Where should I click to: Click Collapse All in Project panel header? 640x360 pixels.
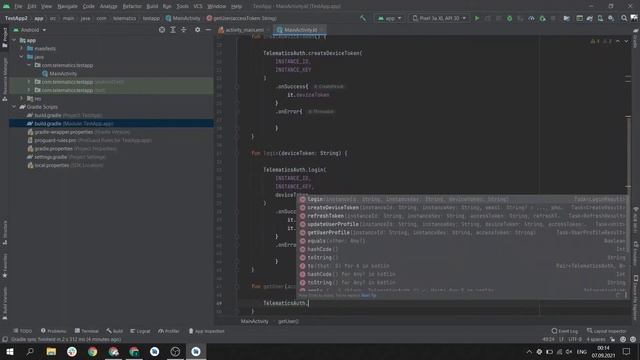184,30
